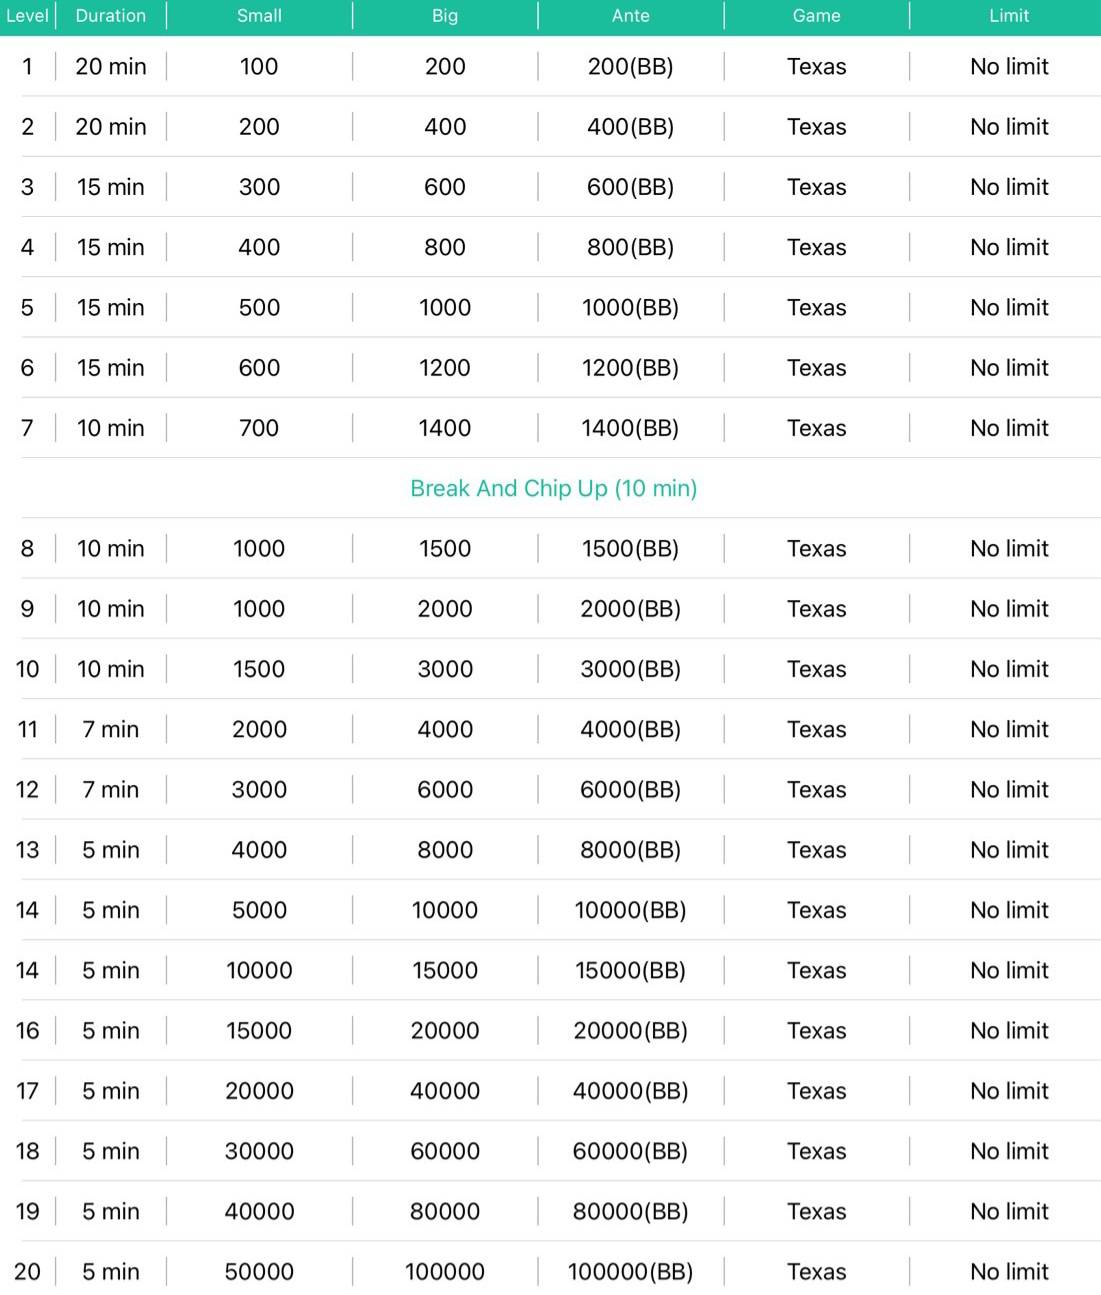Select the 20 min duration of level 1

[111, 67]
